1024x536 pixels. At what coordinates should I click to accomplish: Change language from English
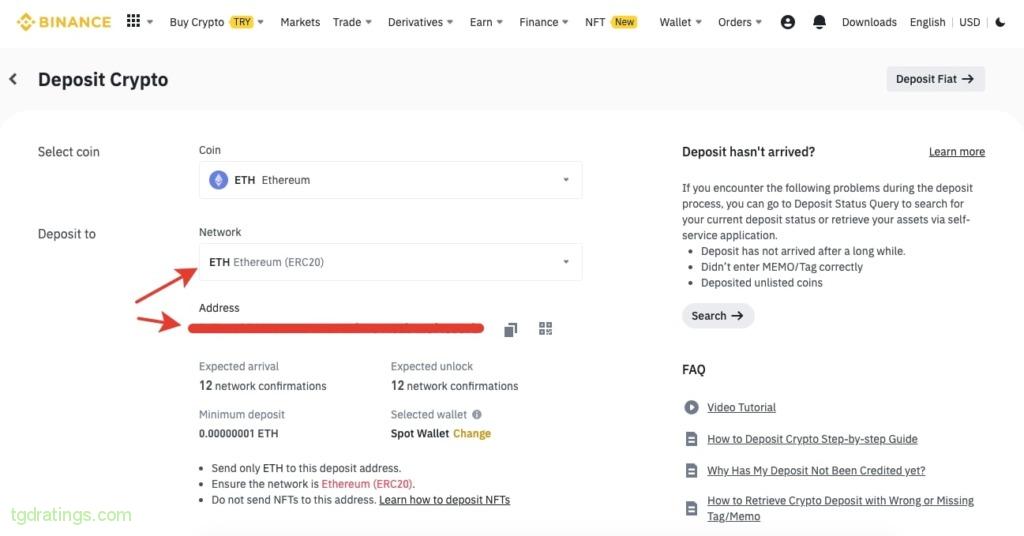927,22
